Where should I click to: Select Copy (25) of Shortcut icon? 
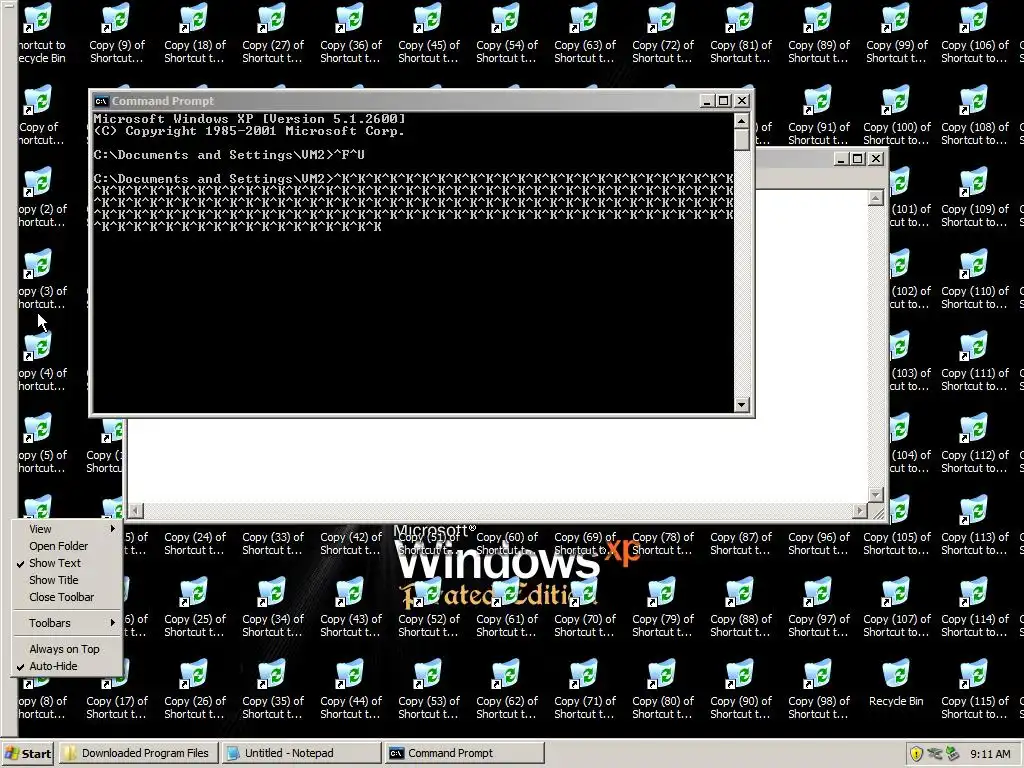pyautogui.click(x=195, y=607)
